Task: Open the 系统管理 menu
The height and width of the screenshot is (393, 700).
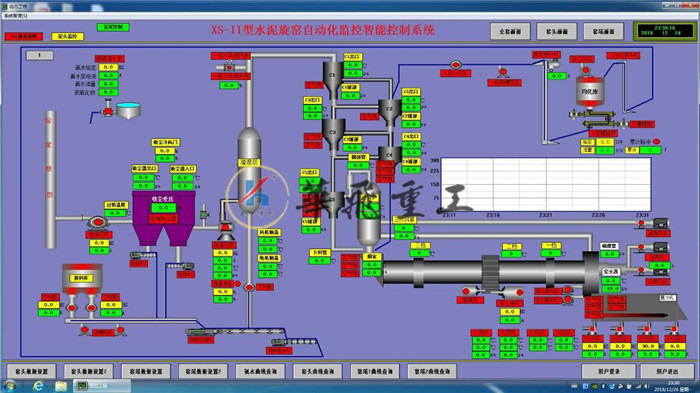Action: tap(16, 16)
